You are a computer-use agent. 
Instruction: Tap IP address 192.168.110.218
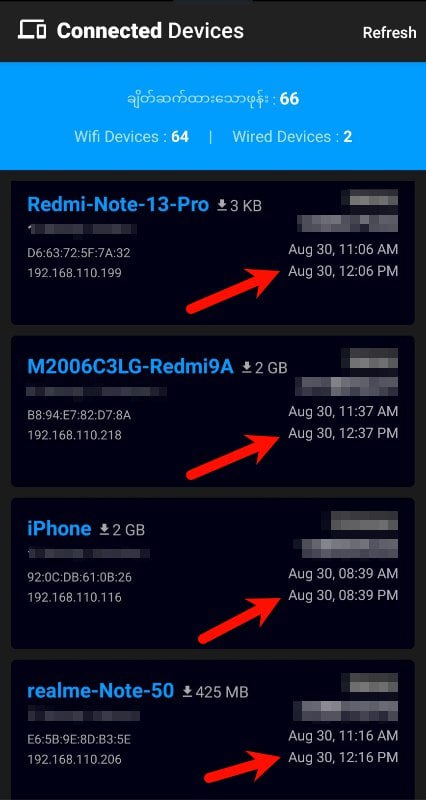[74, 435]
